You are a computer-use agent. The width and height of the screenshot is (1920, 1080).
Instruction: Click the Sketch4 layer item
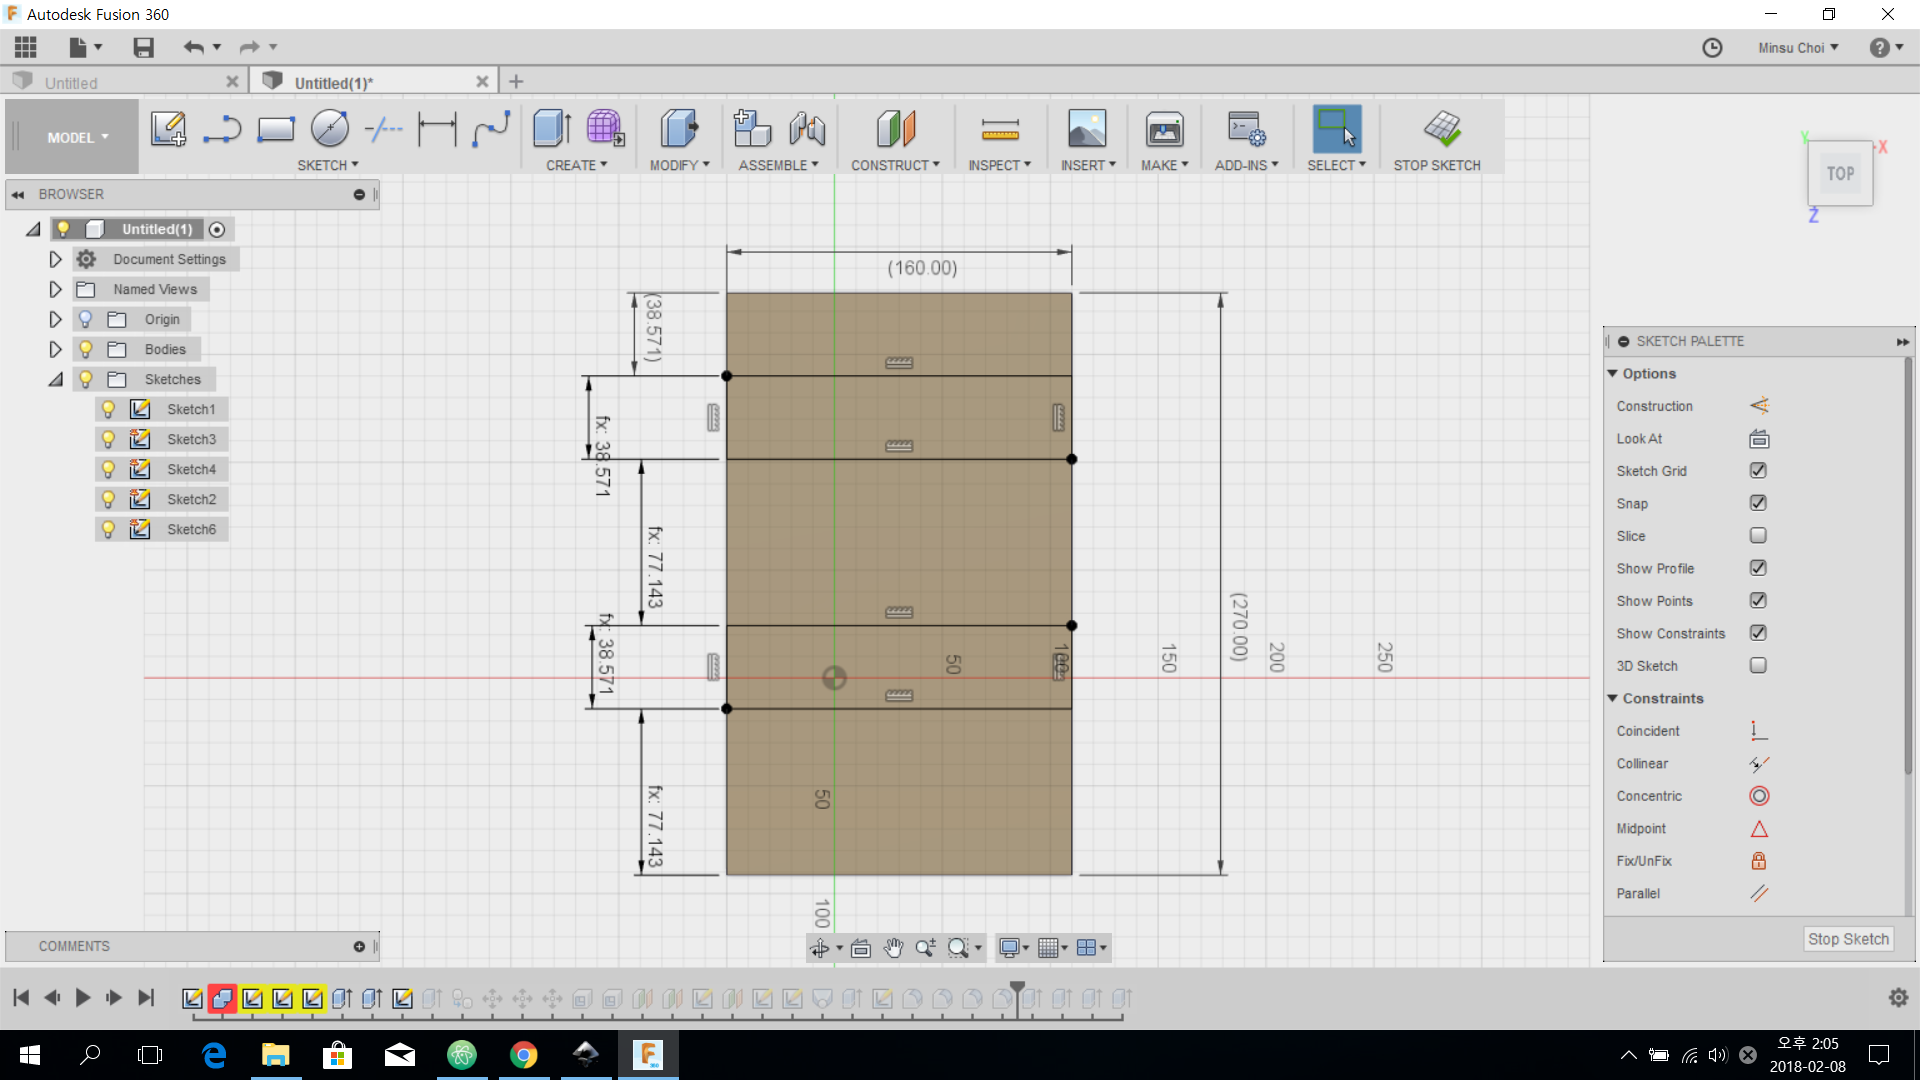click(x=190, y=468)
